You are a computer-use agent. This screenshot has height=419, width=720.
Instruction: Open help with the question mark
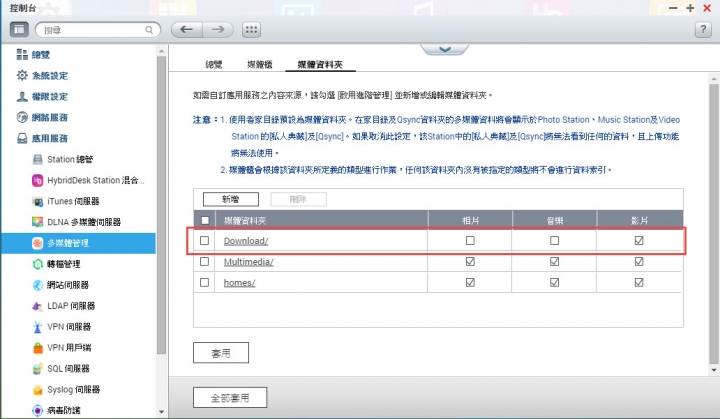[x=703, y=30]
